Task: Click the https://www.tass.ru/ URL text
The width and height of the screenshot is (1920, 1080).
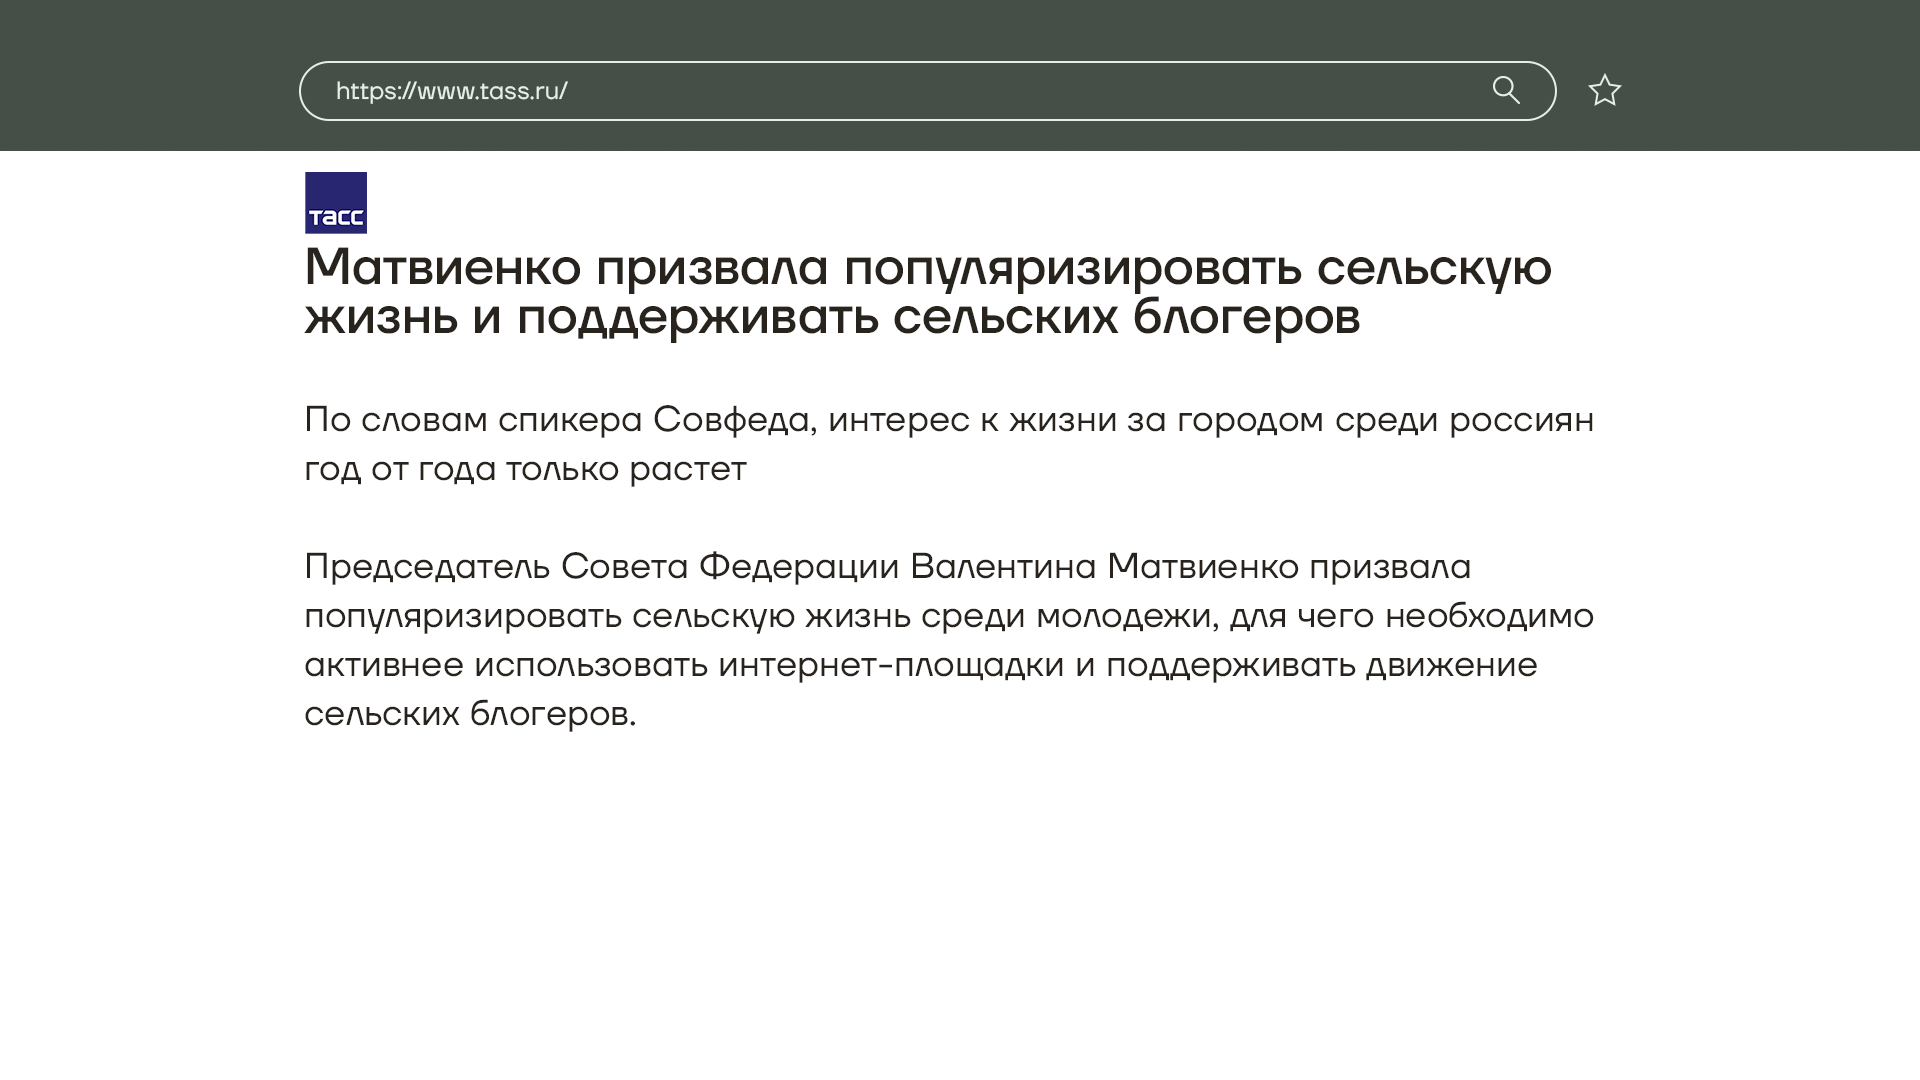Action: [451, 91]
